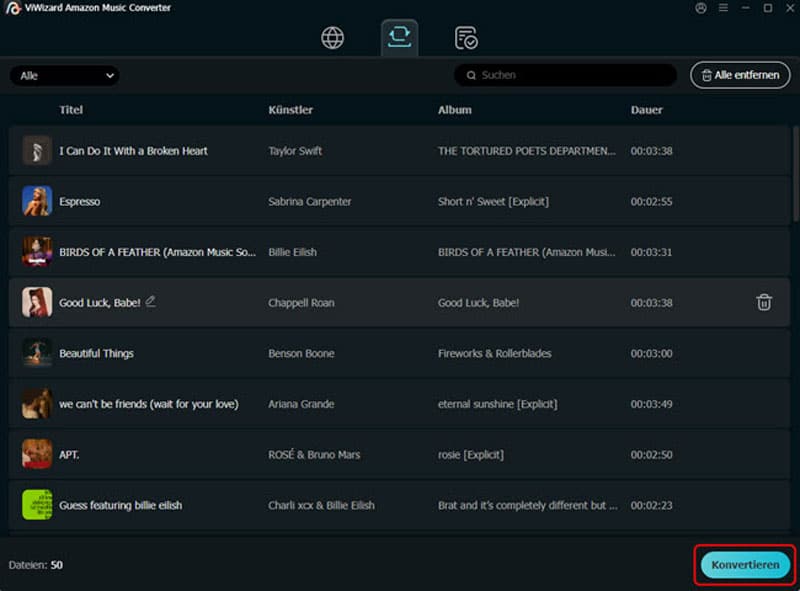Screen dimensions: 800x591
Task: Select the conversion list icon at the top
Action: pos(400,37)
